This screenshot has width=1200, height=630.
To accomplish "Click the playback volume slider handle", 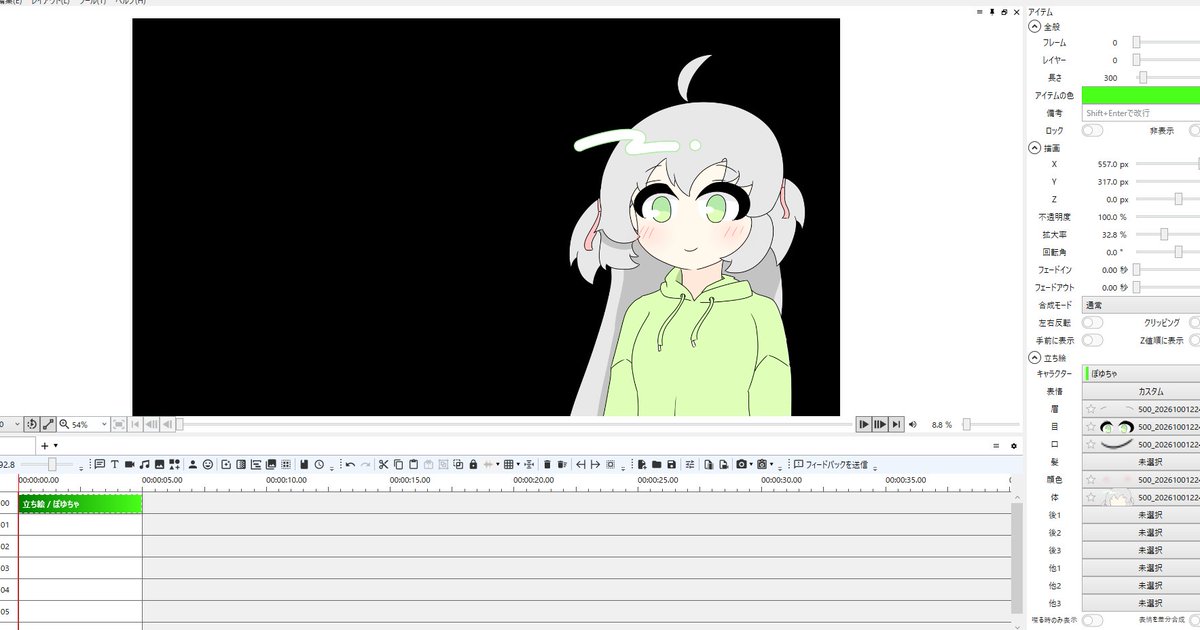I will [x=966, y=424].
